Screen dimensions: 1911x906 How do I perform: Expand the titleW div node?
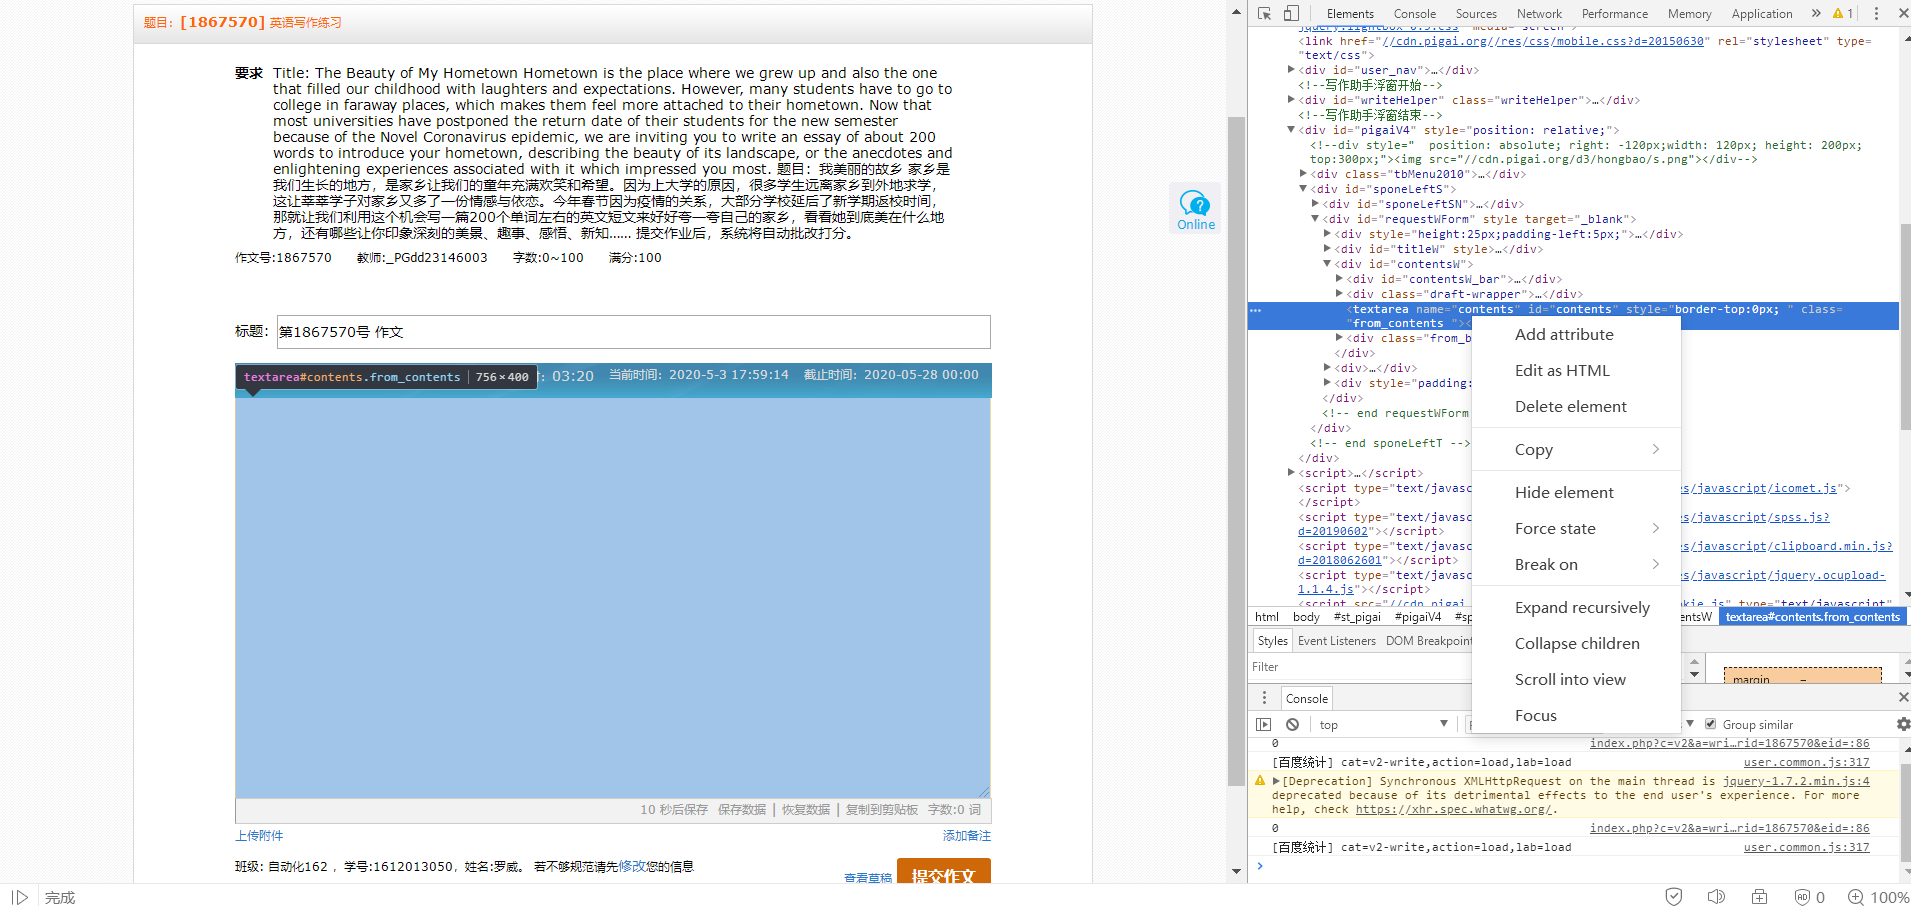pos(1327,249)
